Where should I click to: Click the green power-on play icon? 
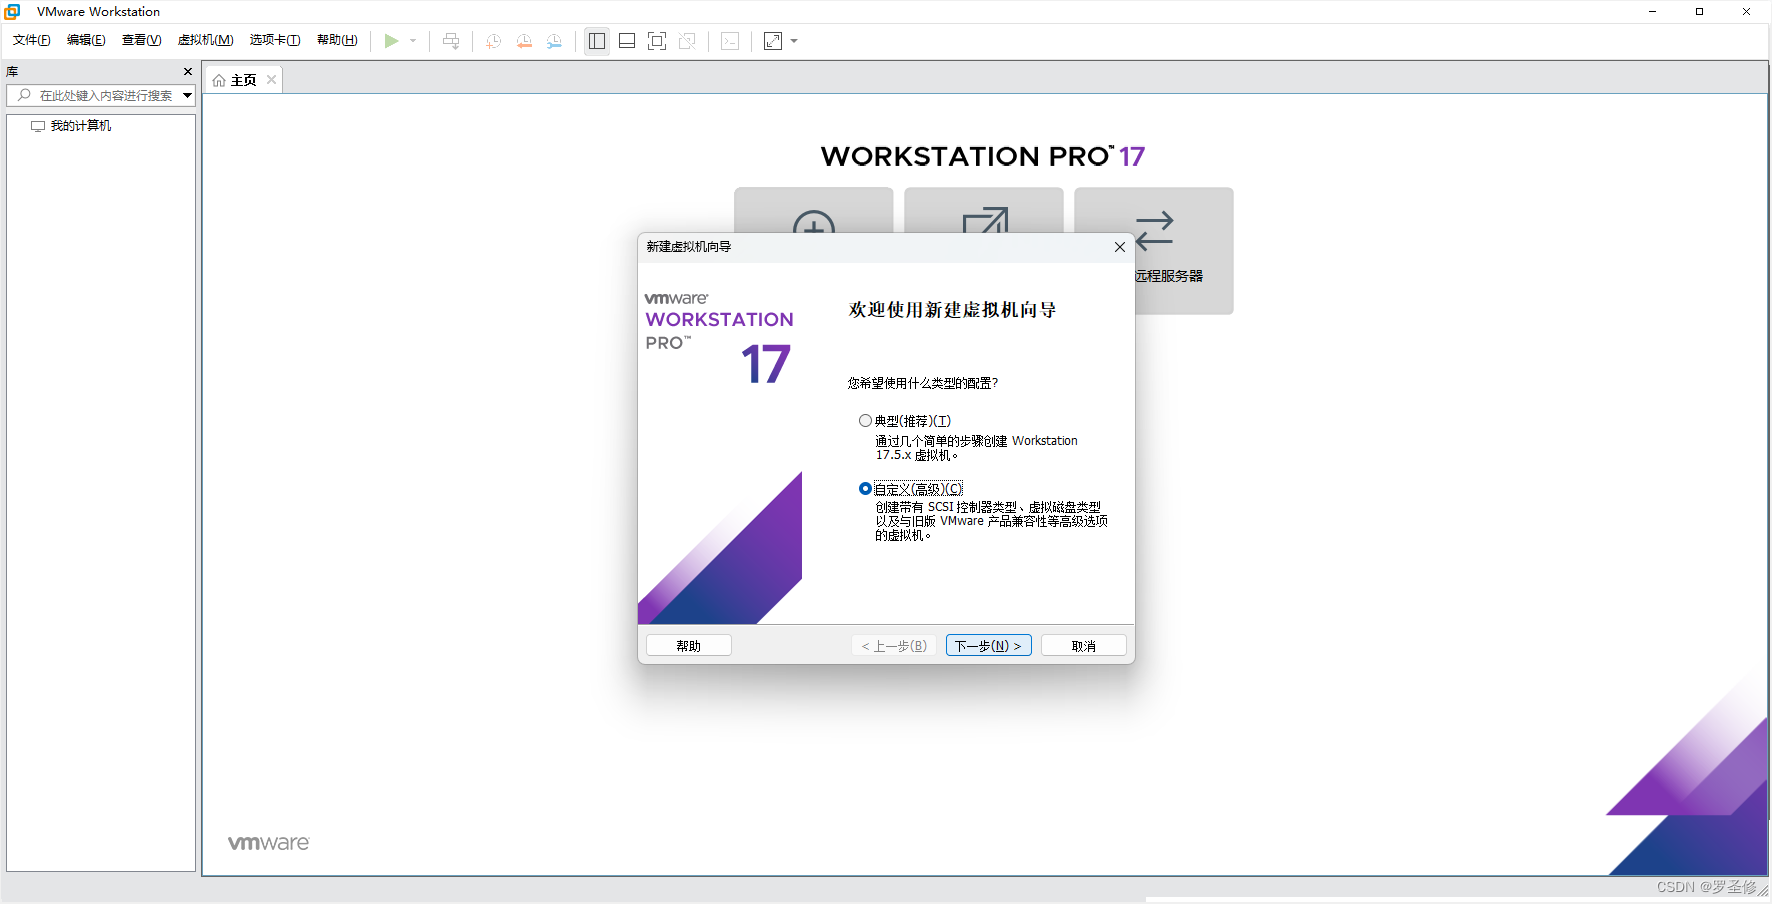click(391, 41)
